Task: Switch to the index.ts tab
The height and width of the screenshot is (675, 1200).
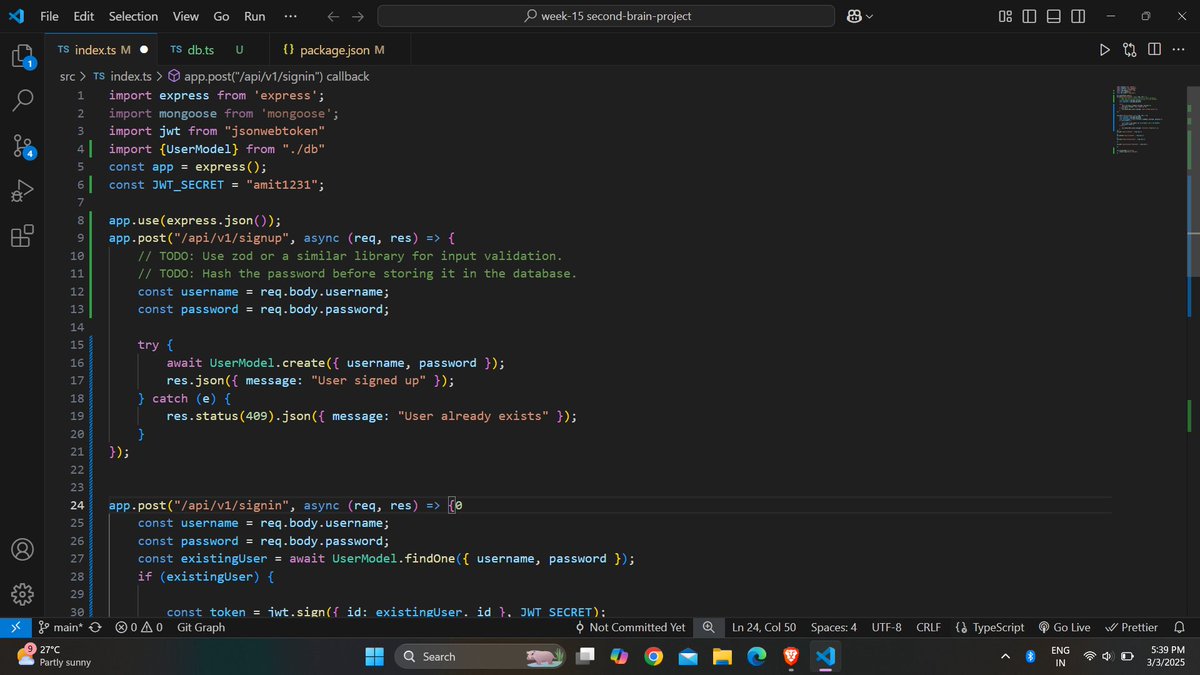Action: point(102,49)
